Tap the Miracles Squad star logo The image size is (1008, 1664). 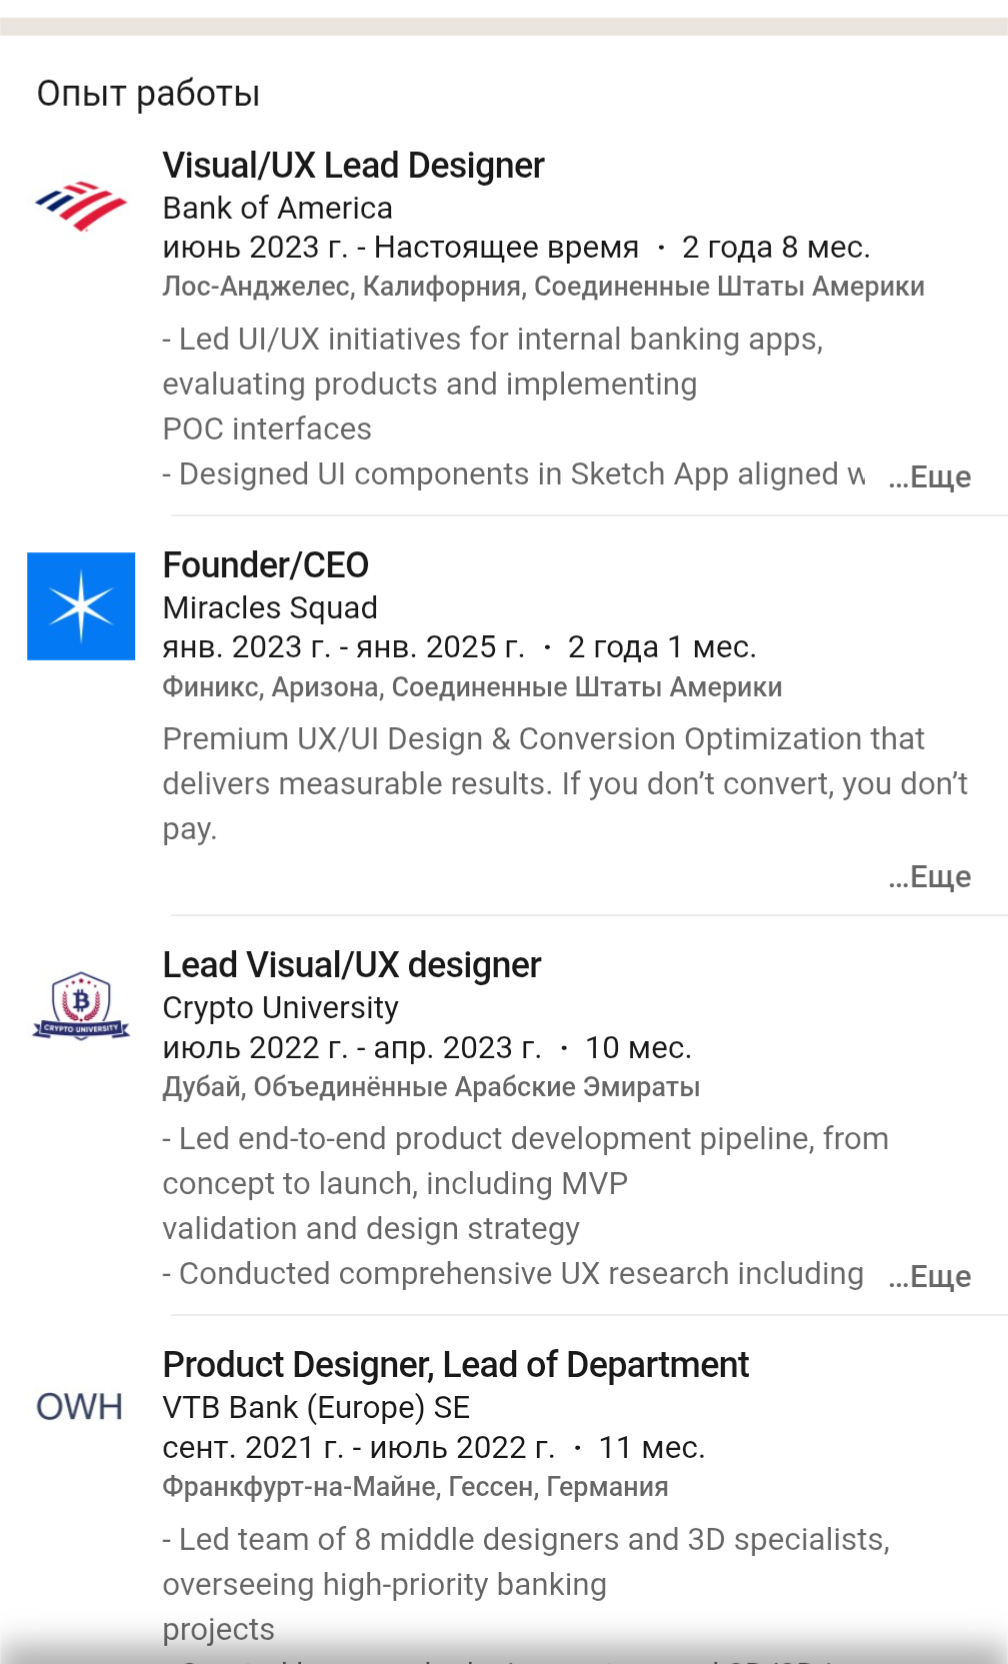81,606
